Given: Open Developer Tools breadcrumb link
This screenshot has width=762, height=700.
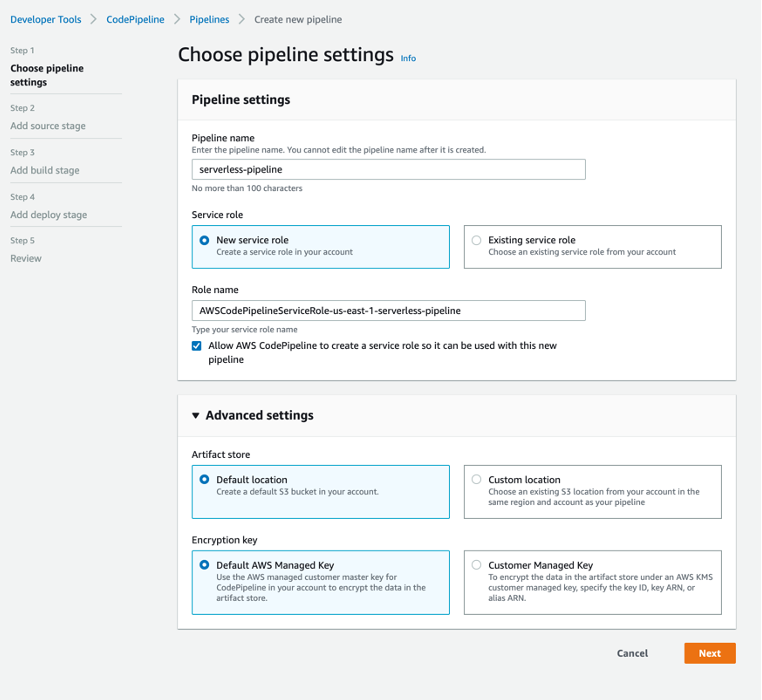Looking at the screenshot, I should pos(46,19).
